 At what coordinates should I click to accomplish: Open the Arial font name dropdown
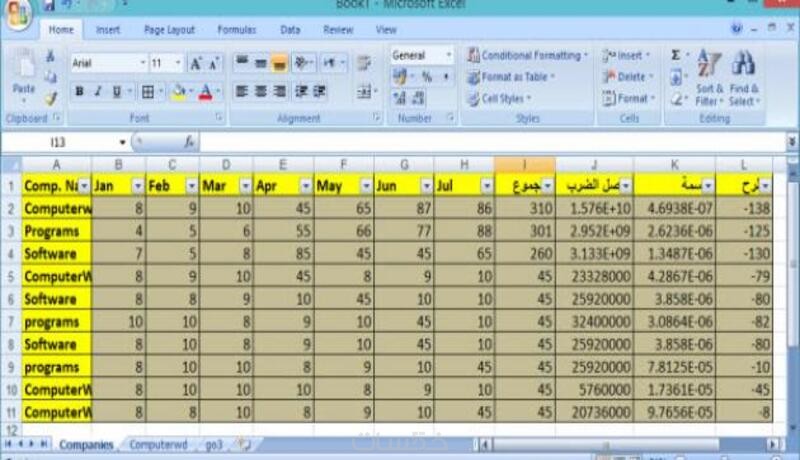click(x=143, y=63)
